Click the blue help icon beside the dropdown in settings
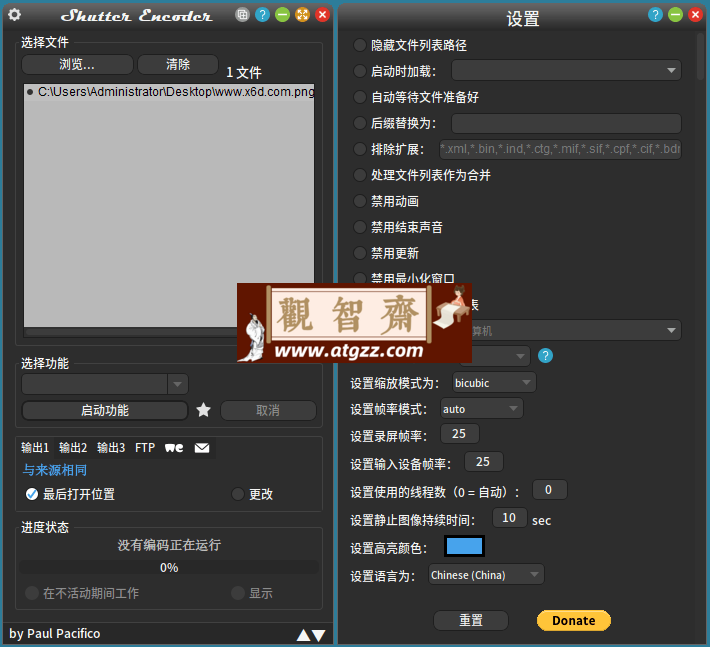The image size is (710, 647). click(546, 356)
